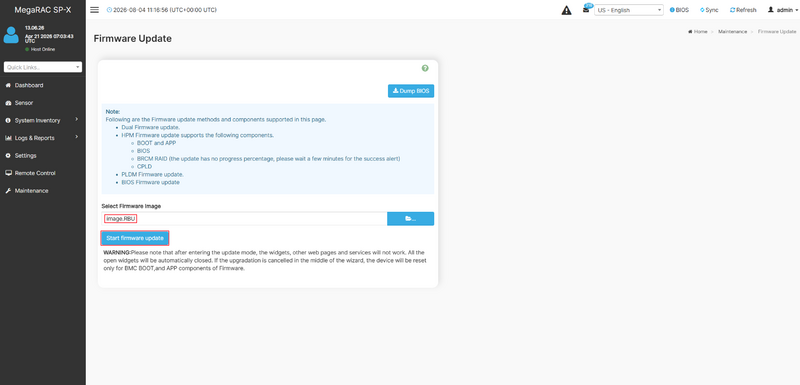Go to Maintenance breadcrumb
Screen dimensions: 800x385
[x=732, y=32]
